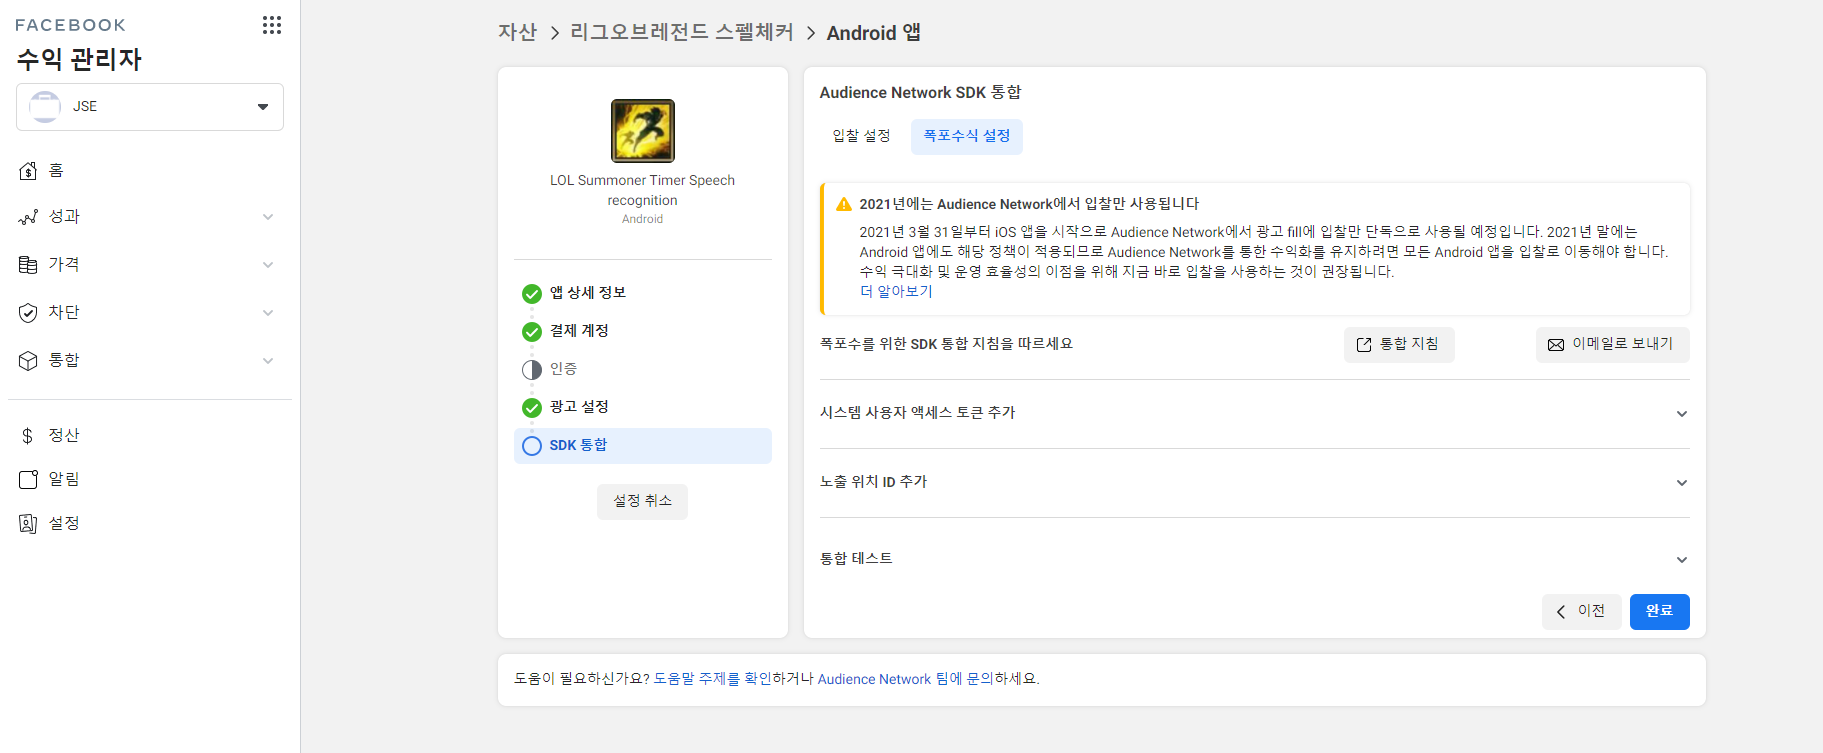
Task: Click the 설정 settings icon in sidebar
Action: tap(28, 524)
